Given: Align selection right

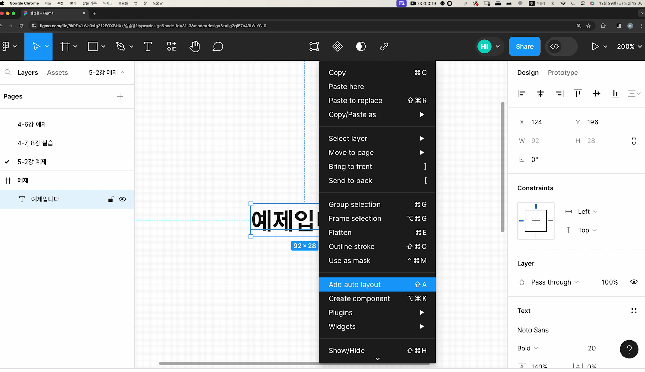Looking at the screenshot, I should (559, 93).
